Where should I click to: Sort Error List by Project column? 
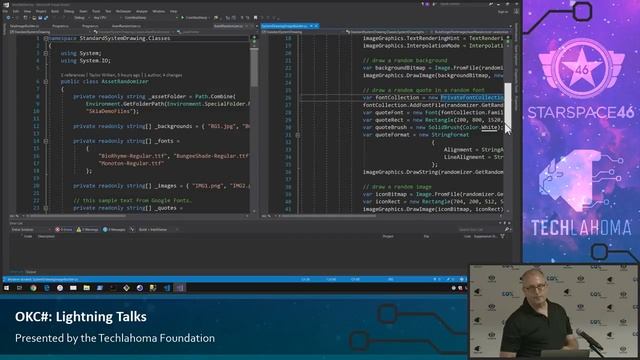[x=388, y=236]
